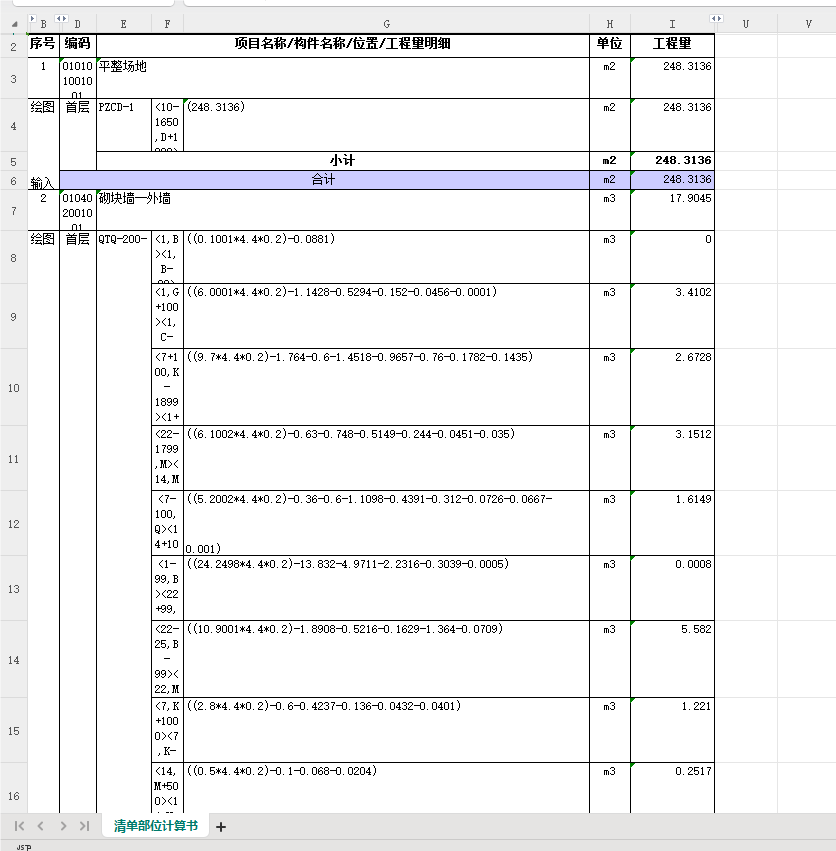Viewport: 836px width, 851px height.
Task: Select the 砌块墙—外墙 cell
Action: pos(343,210)
